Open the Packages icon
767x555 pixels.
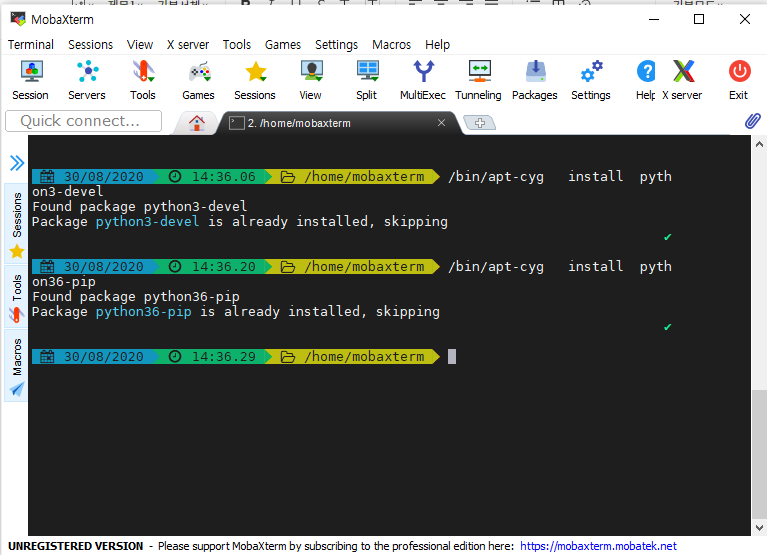click(x=535, y=80)
